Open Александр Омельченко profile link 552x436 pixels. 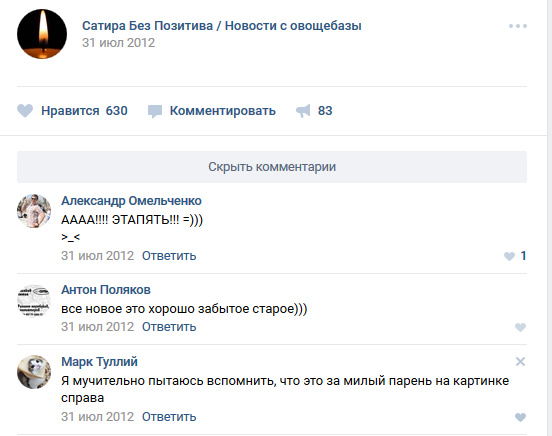click(131, 201)
